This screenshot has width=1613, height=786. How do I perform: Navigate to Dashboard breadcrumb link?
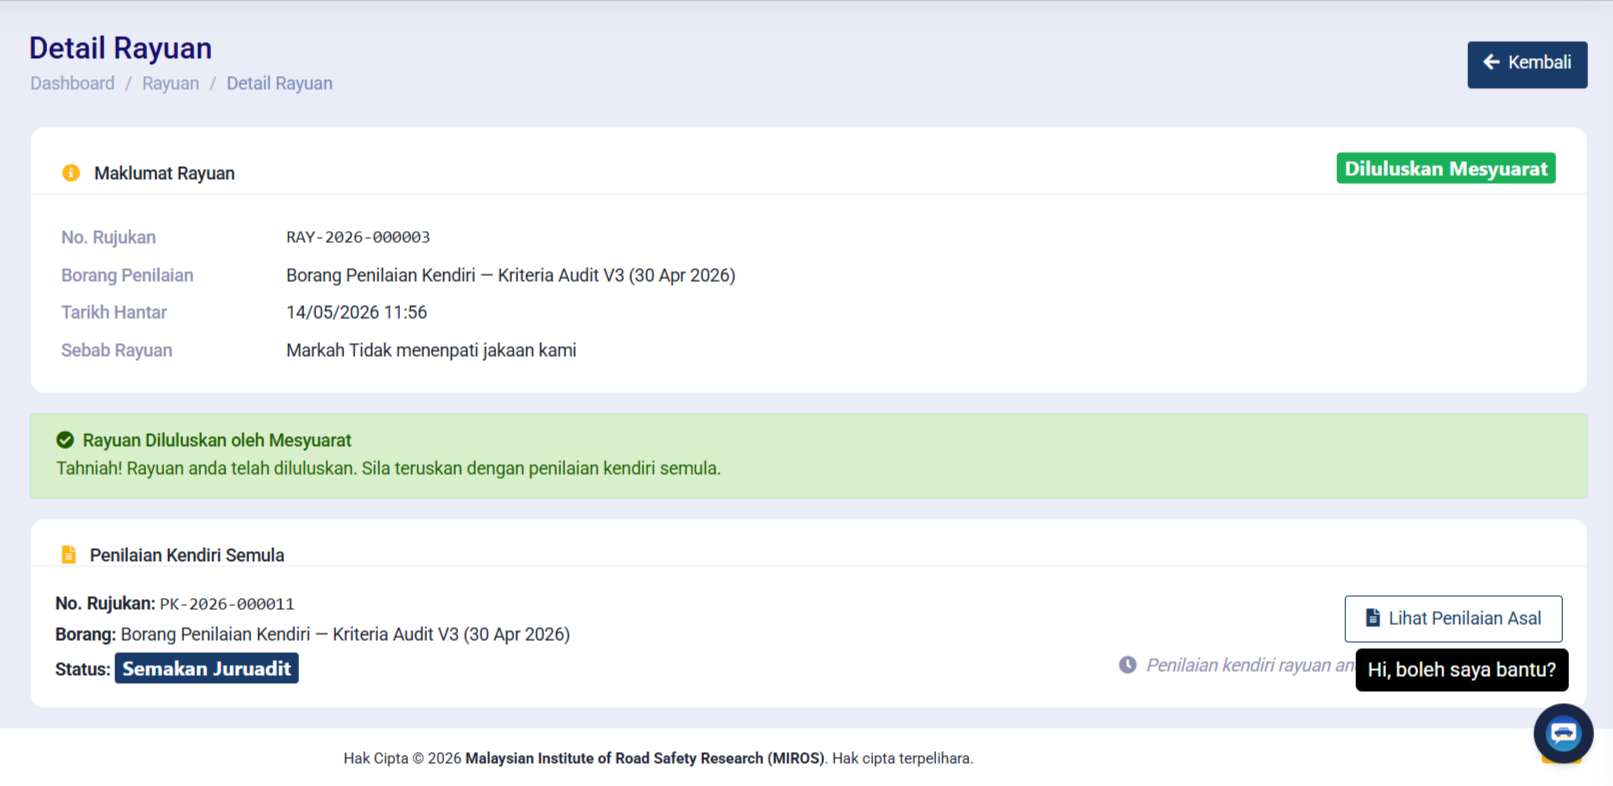pyautogui.click(x=72, y=83)
